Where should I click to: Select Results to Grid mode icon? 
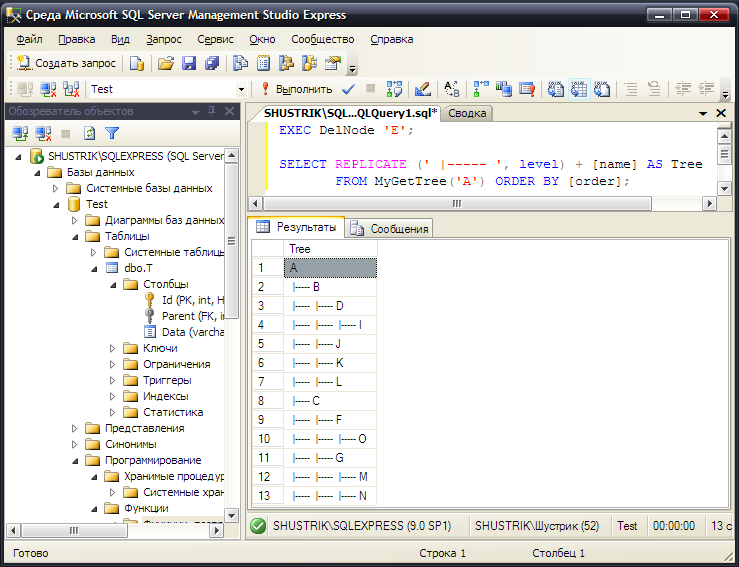(579, 89)
